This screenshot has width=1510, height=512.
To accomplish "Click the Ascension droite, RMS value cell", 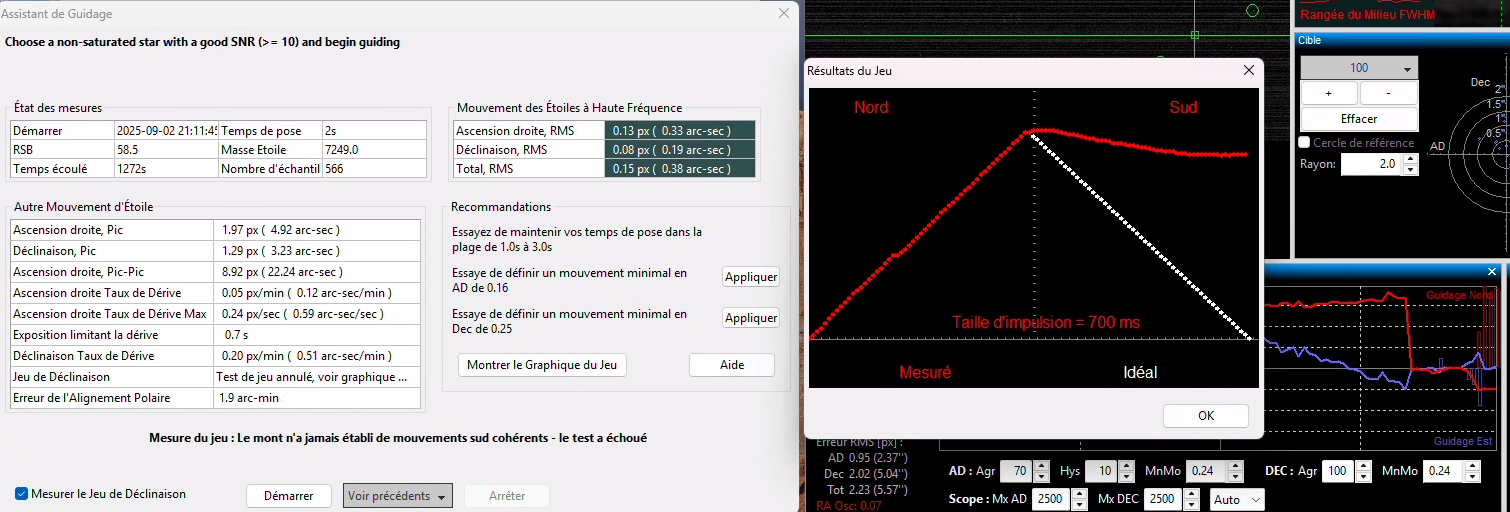I will [680, 131].
